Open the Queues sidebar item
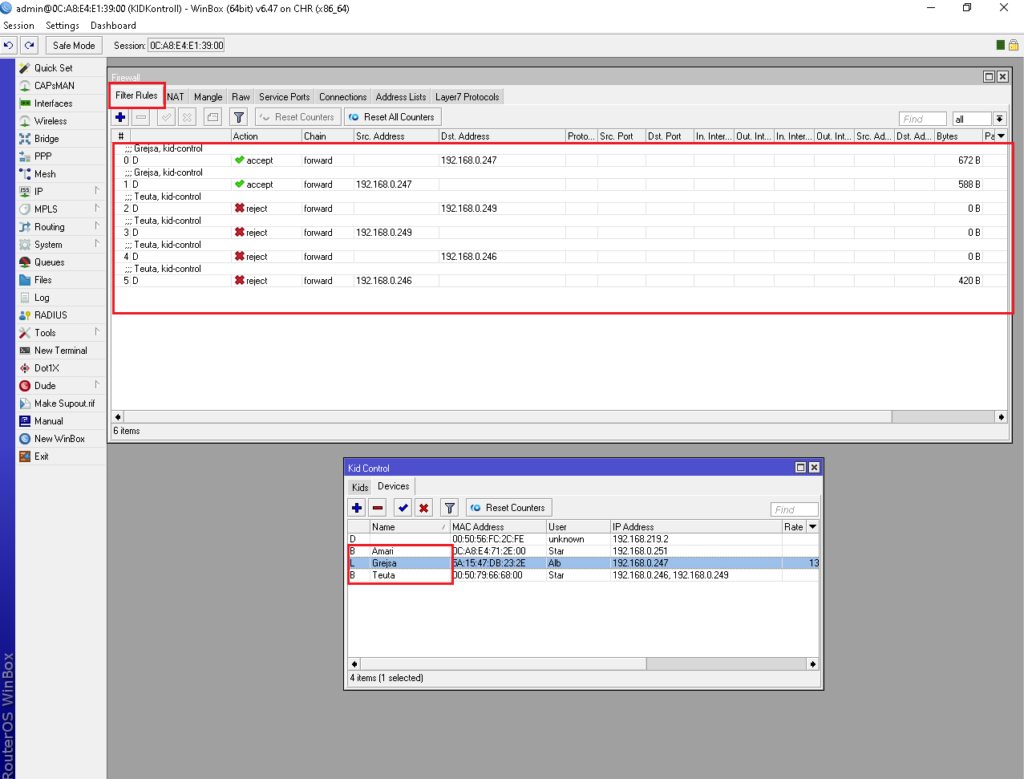This screenshot has width=1024, height=779. coord(49,262)
